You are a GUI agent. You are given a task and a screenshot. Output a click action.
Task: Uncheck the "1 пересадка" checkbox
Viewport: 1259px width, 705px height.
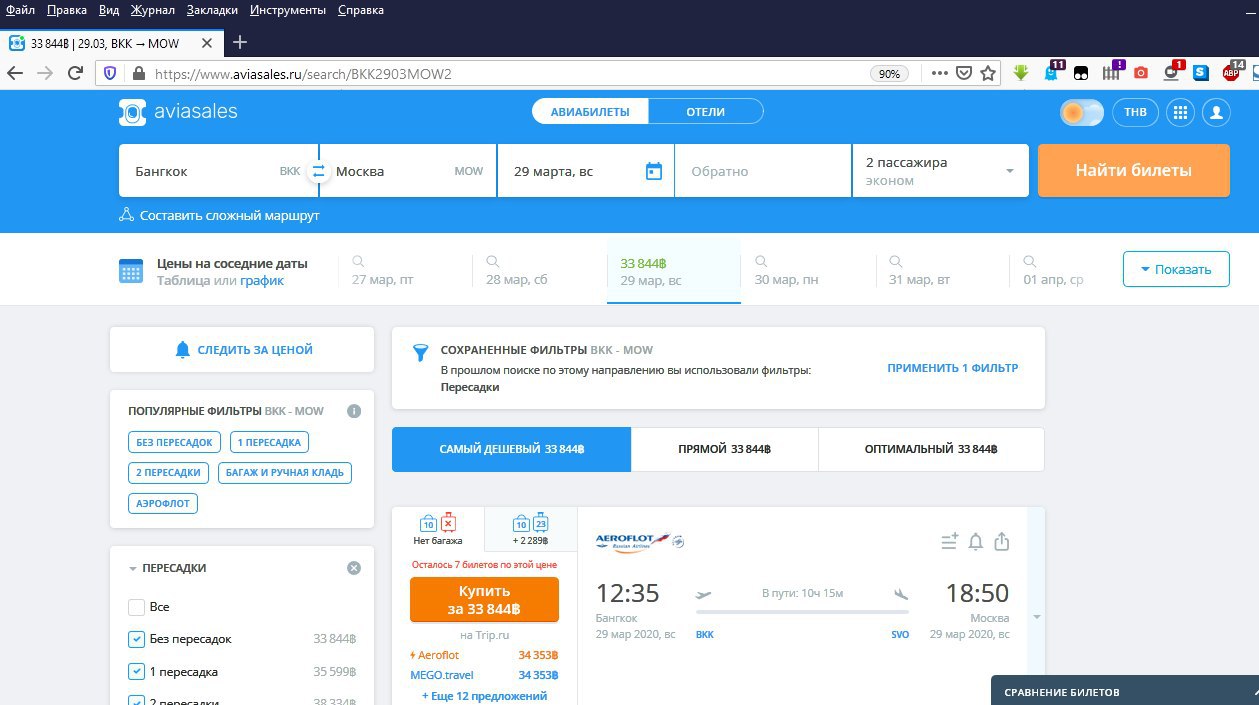click(x=137, y=671)
